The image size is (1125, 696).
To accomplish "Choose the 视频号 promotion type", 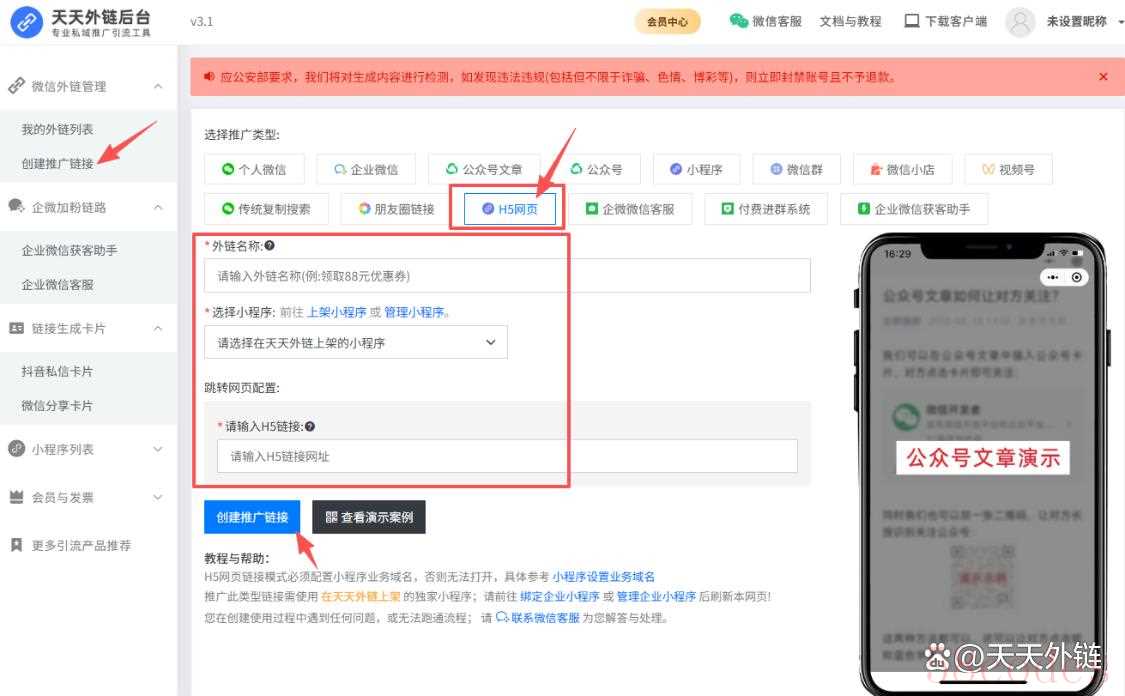I will point(1008,170).
